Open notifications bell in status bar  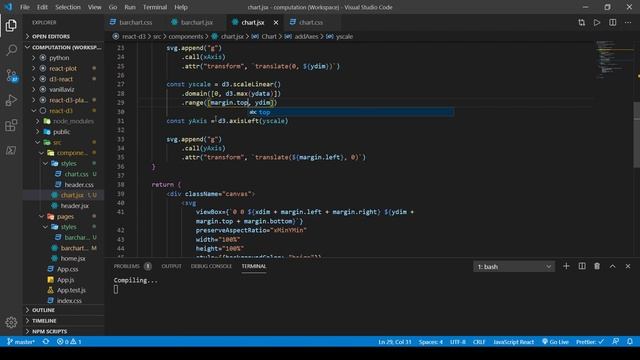coord(630,342)
